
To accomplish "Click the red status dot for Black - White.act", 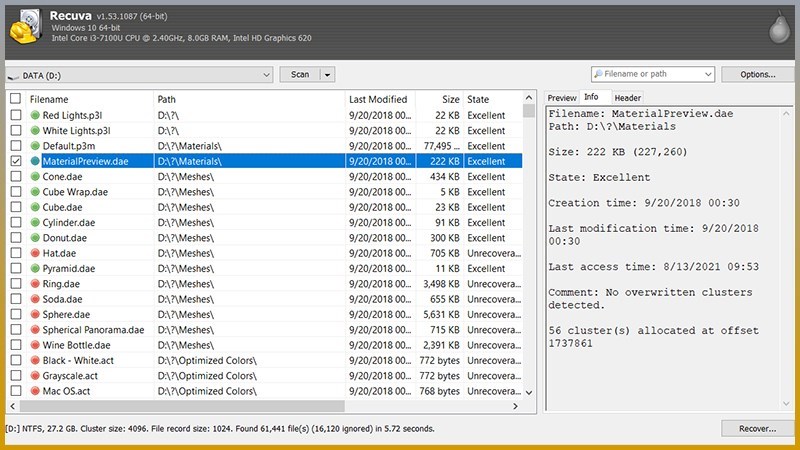I will (35, 360).
